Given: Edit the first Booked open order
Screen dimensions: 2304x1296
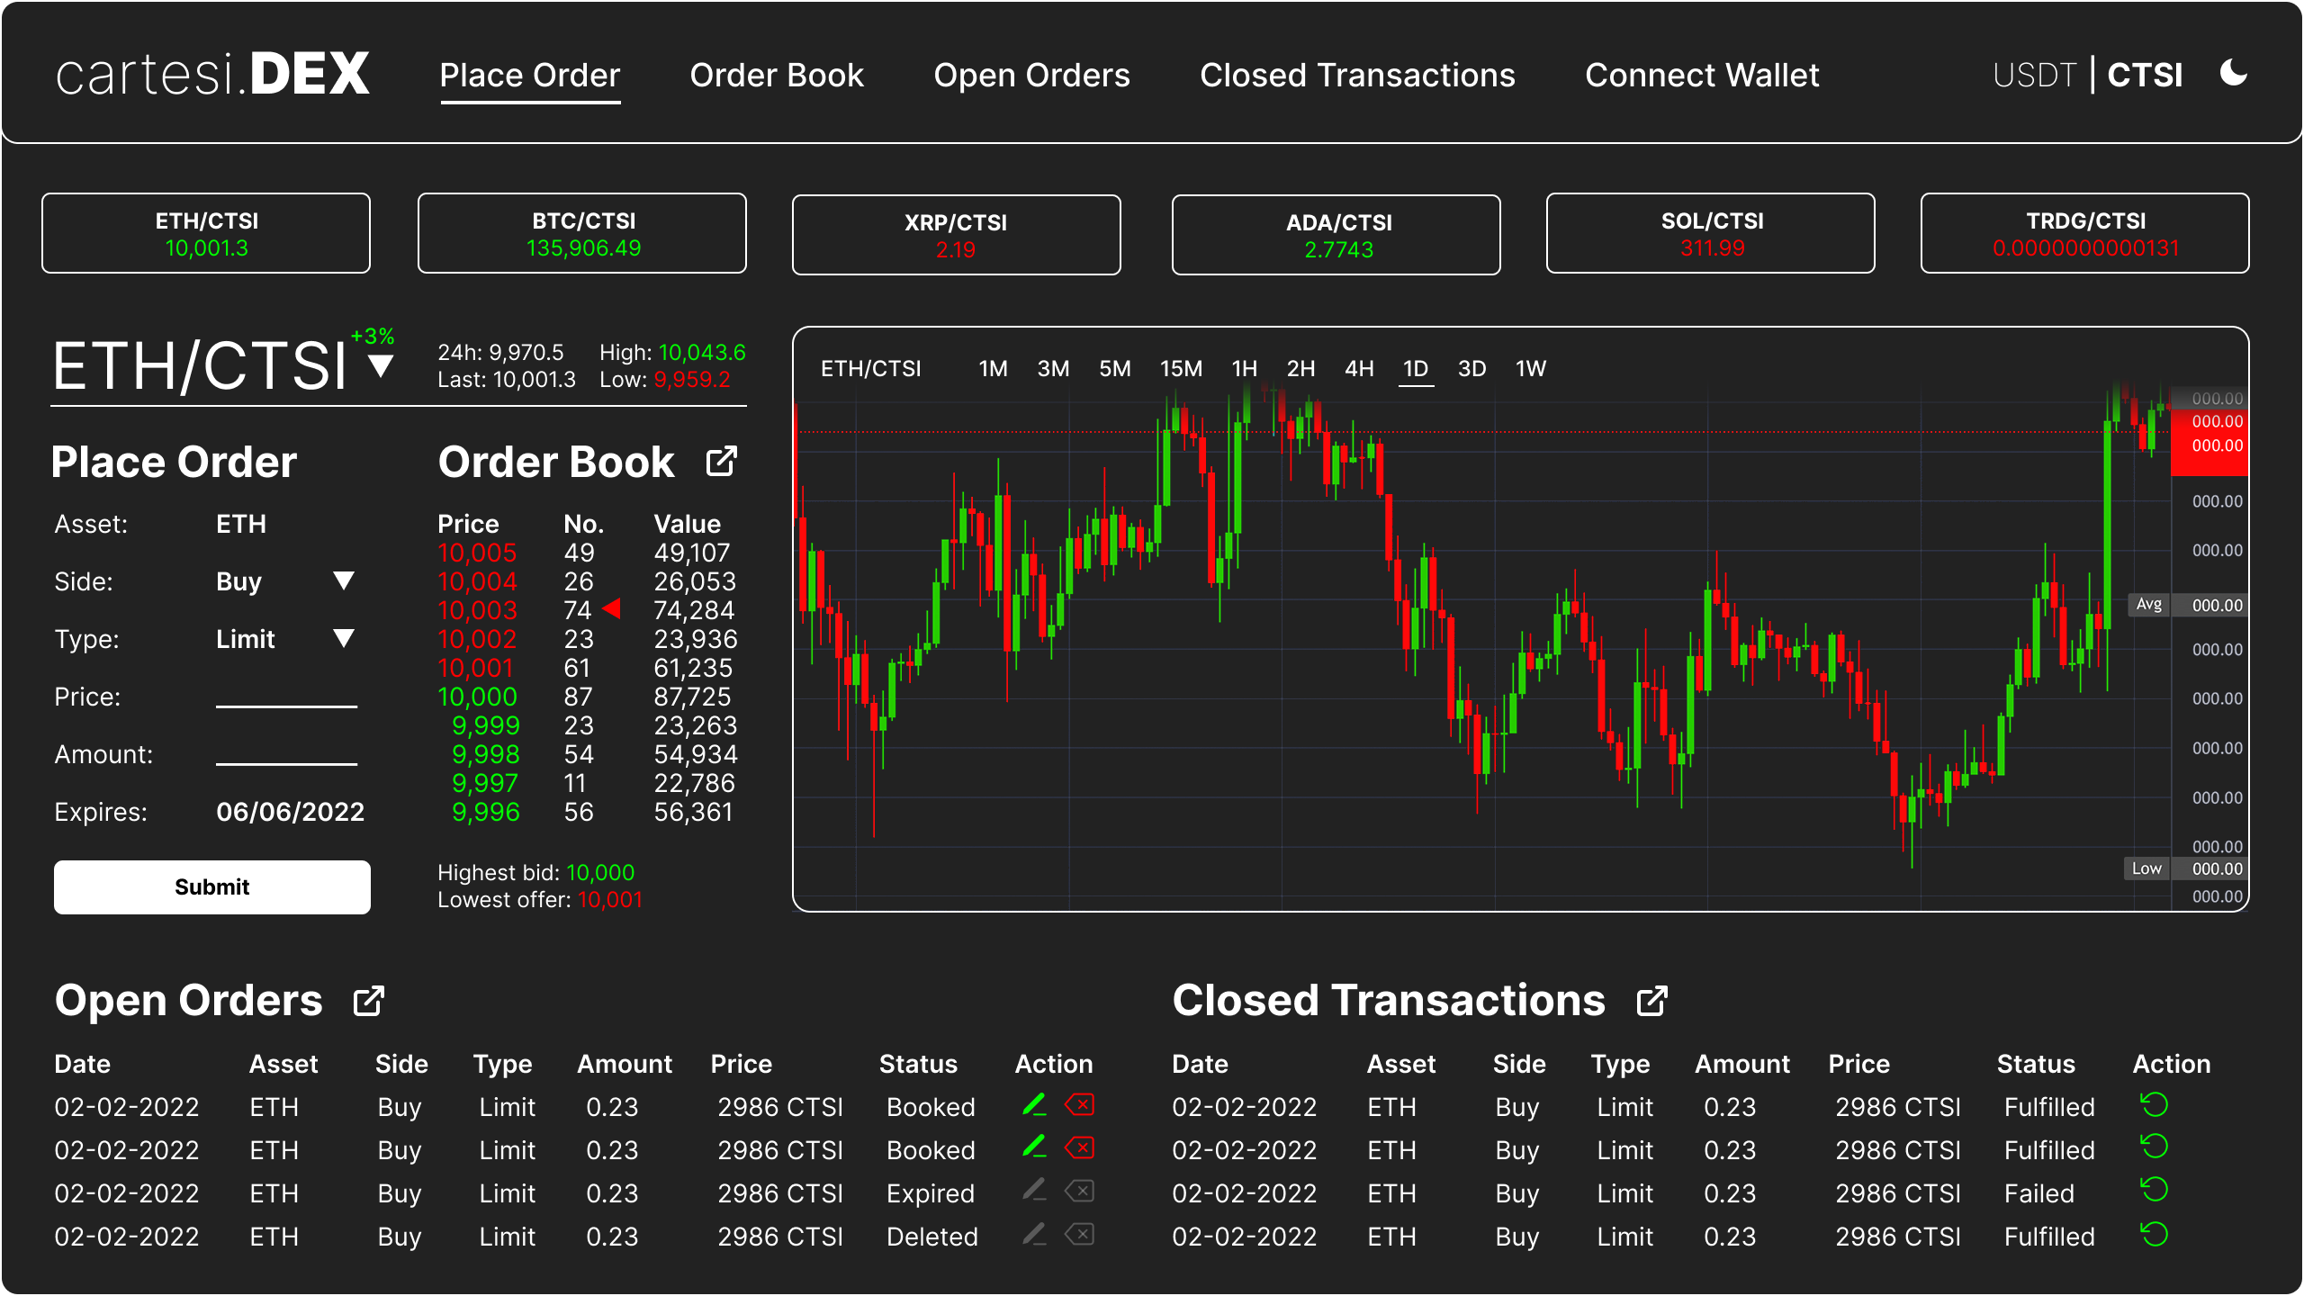Looking at the screenshot, I should tap(1034, 1105).
